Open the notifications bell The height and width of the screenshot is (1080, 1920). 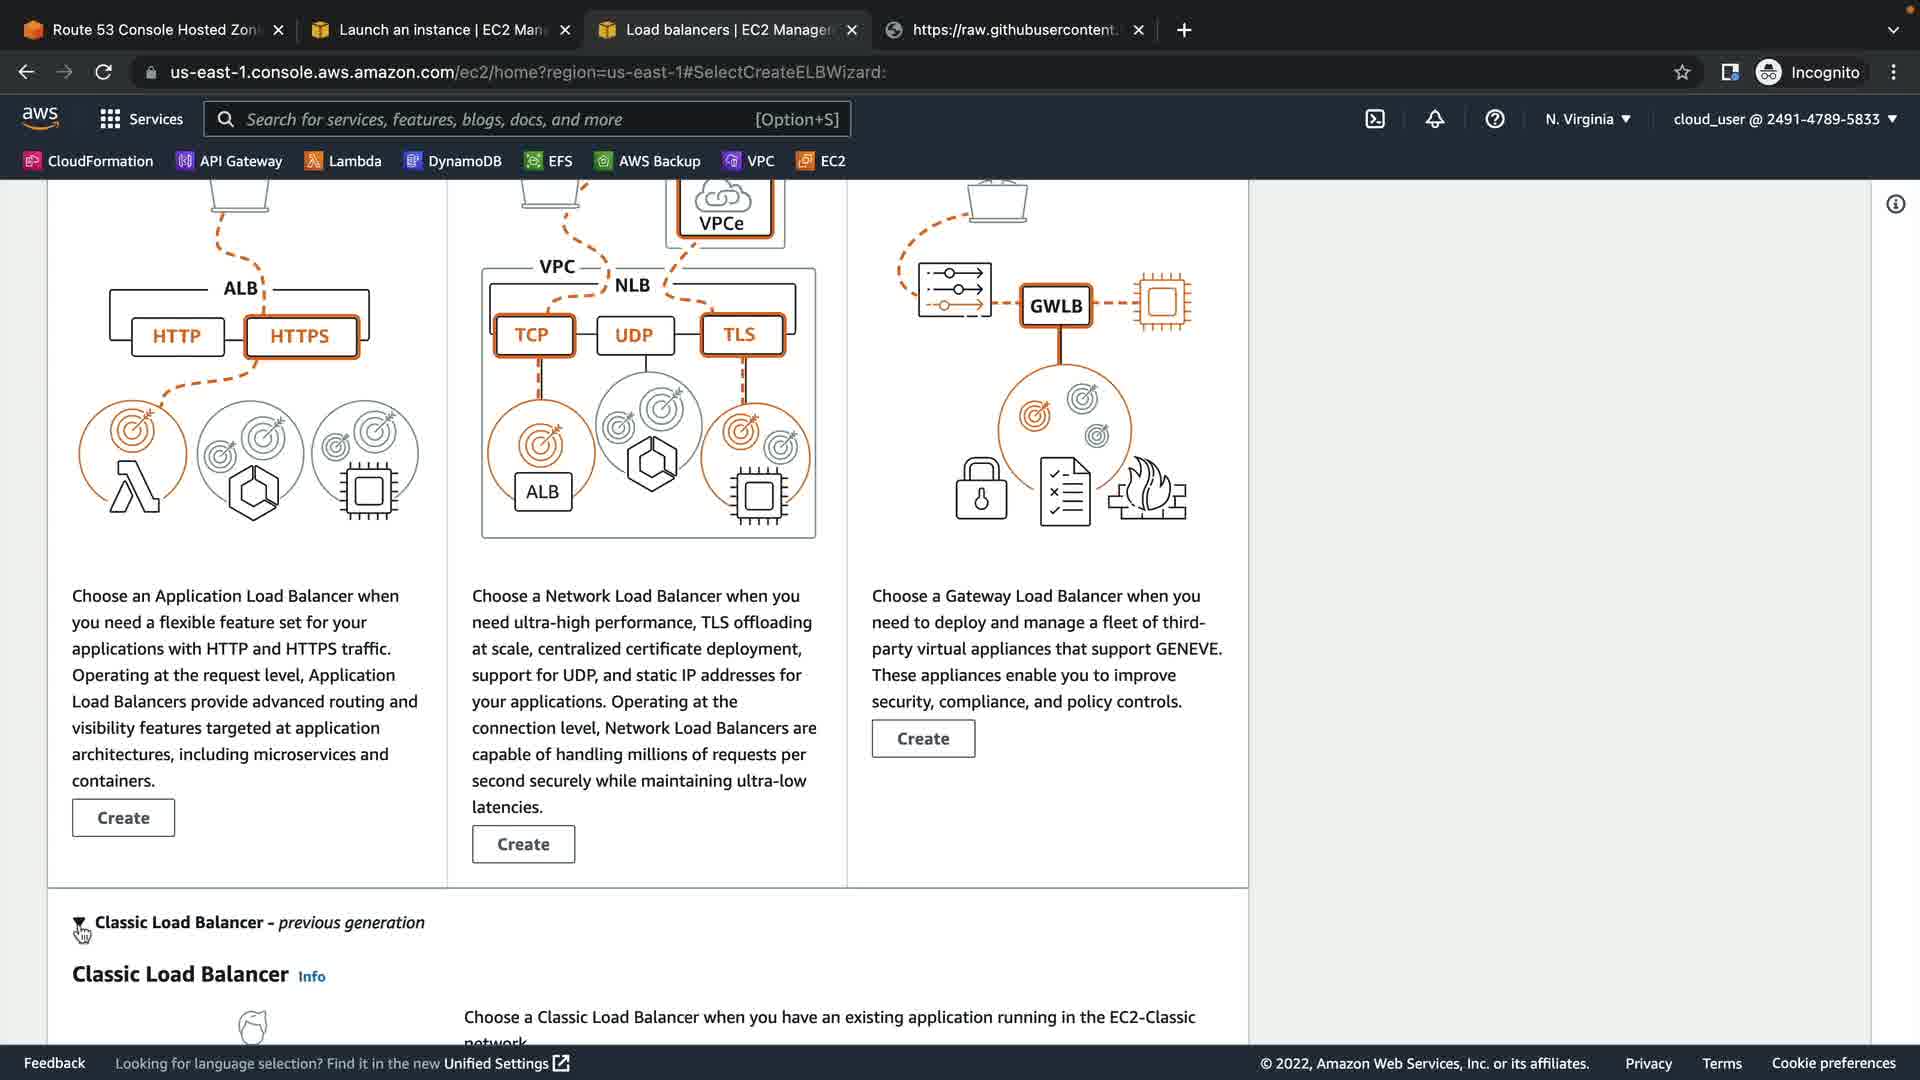pyautogui.click(x=1435, y=119)
